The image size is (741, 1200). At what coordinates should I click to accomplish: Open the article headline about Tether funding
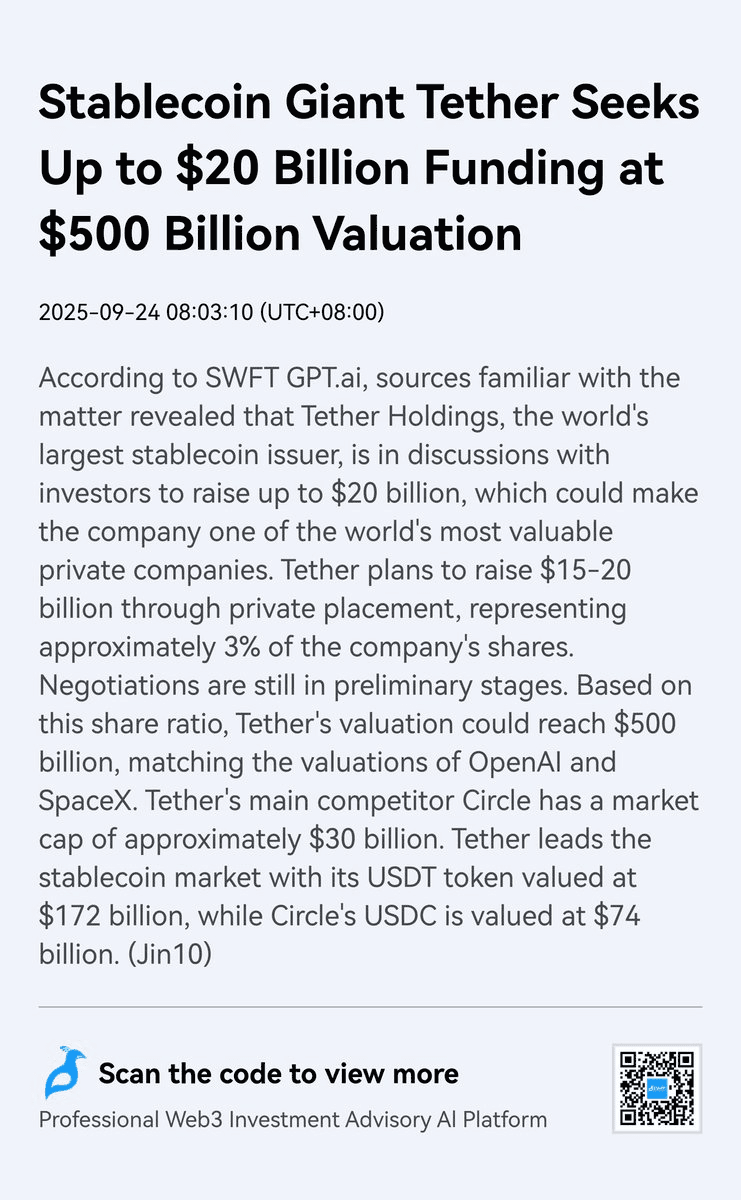coord(369,170)
